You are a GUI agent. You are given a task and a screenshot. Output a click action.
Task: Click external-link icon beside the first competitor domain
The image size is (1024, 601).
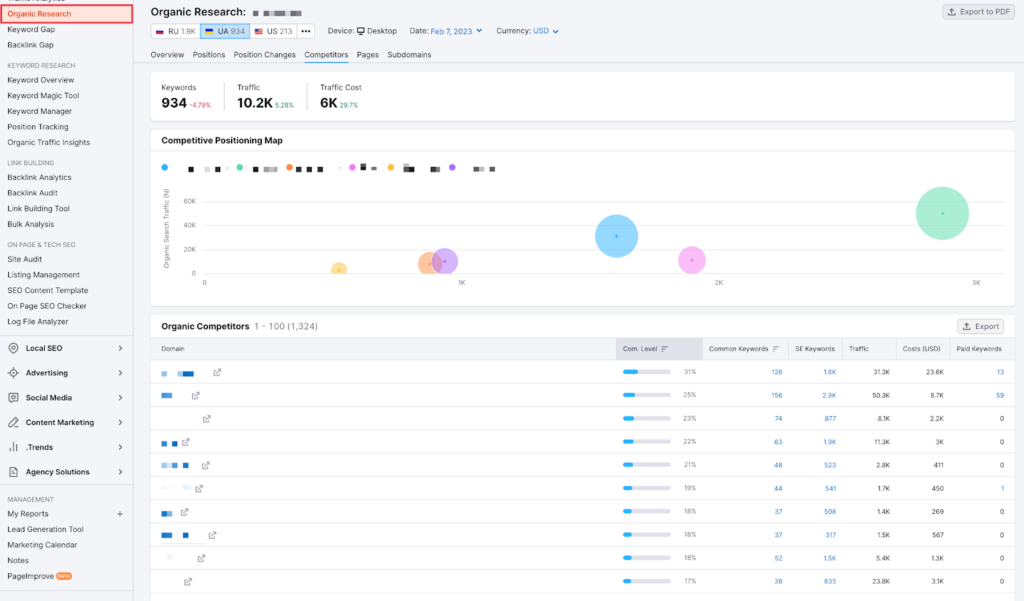(x=217, y=371)
